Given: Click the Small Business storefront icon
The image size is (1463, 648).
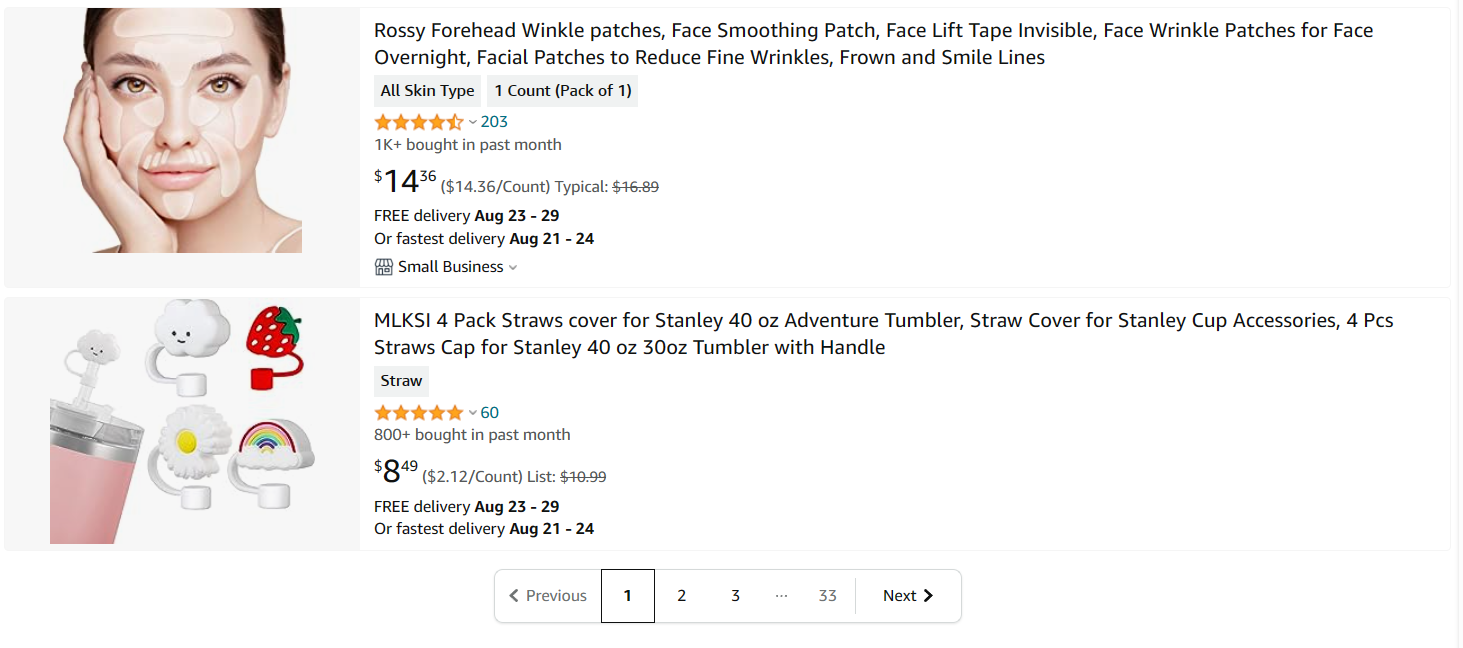Looking at the screenshot, I should pyautogui.click(x=383, y=267).
